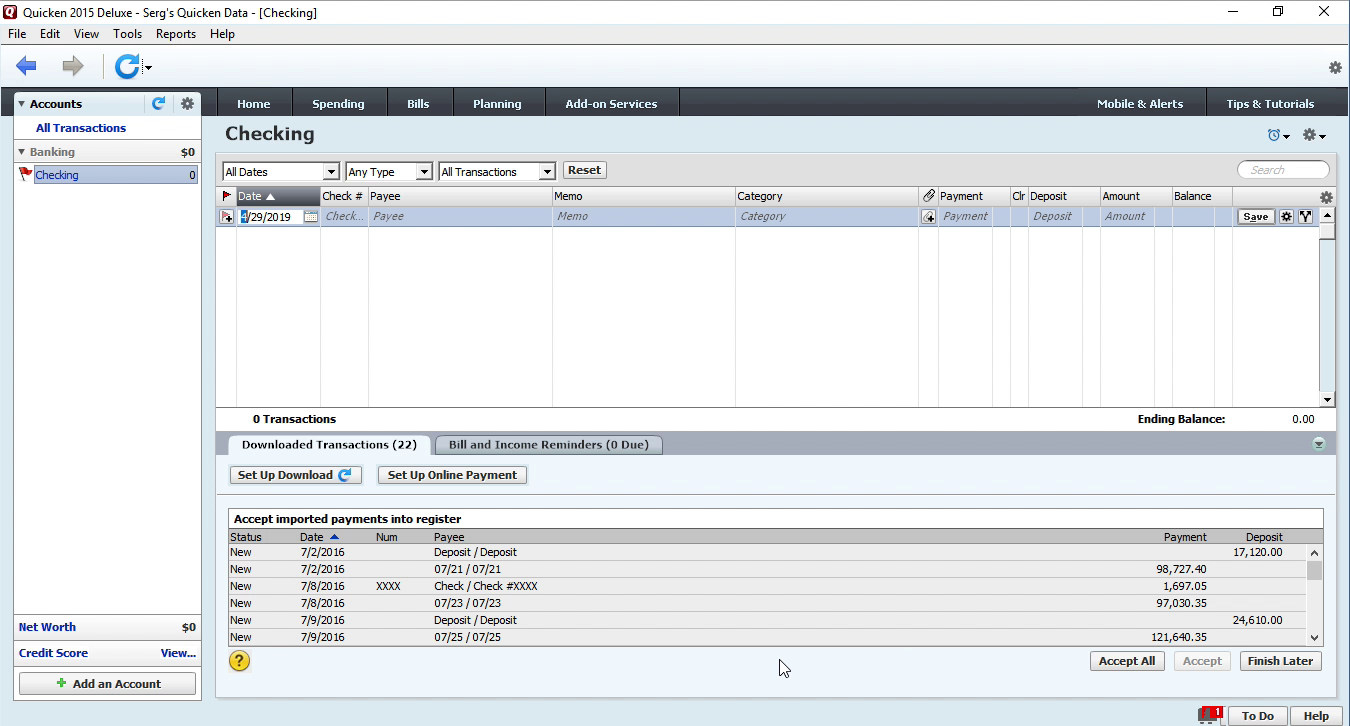Click the new transaction flag icon in entry row

point(227,217)
